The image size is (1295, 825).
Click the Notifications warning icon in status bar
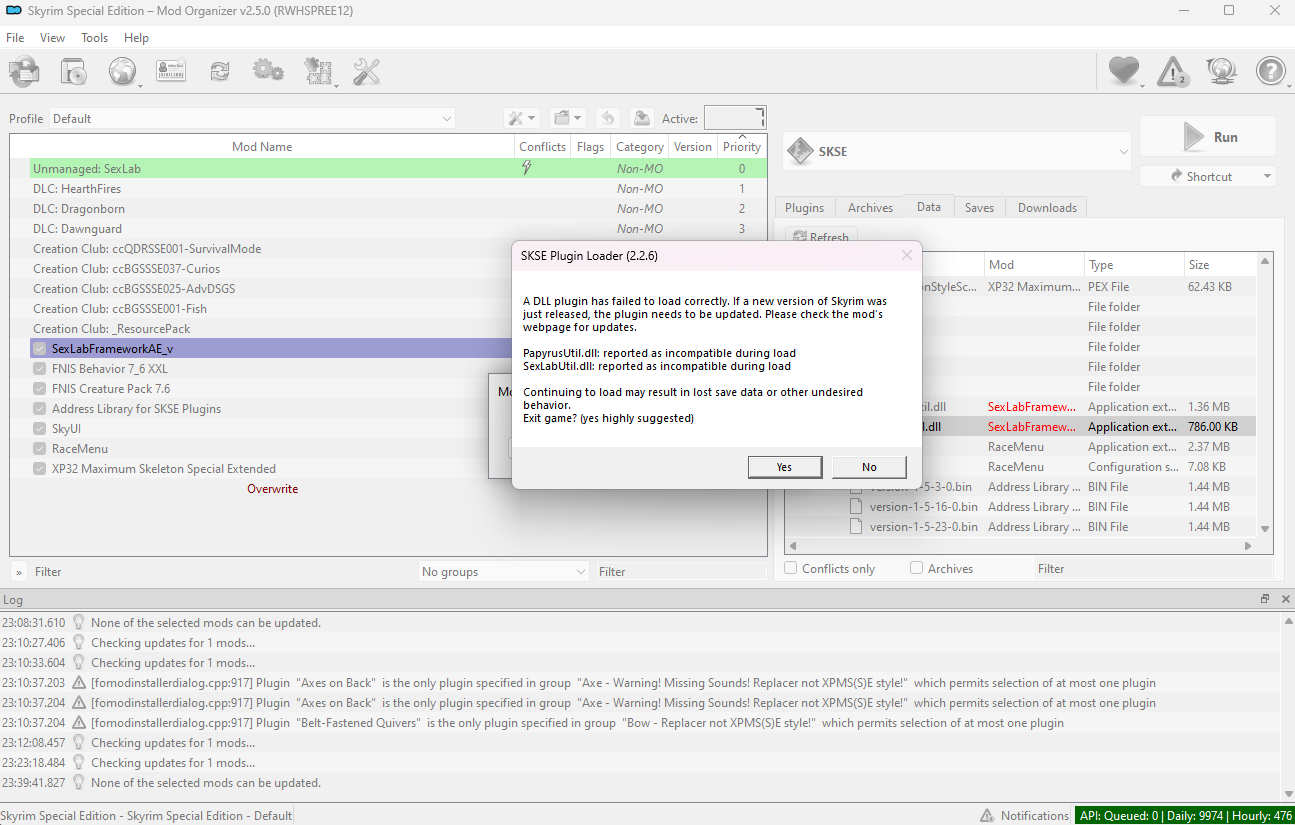987,815
